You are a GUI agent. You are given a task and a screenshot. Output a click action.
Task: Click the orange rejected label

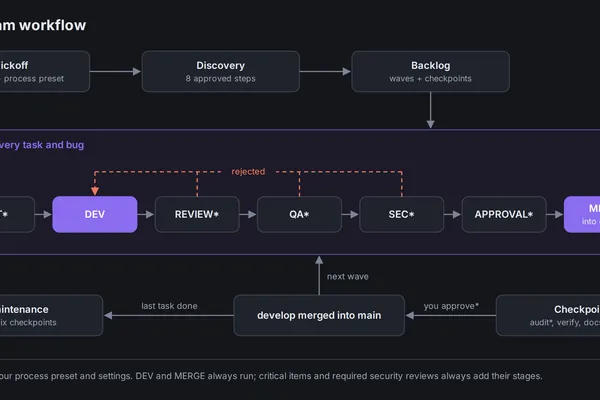(248, 171)
